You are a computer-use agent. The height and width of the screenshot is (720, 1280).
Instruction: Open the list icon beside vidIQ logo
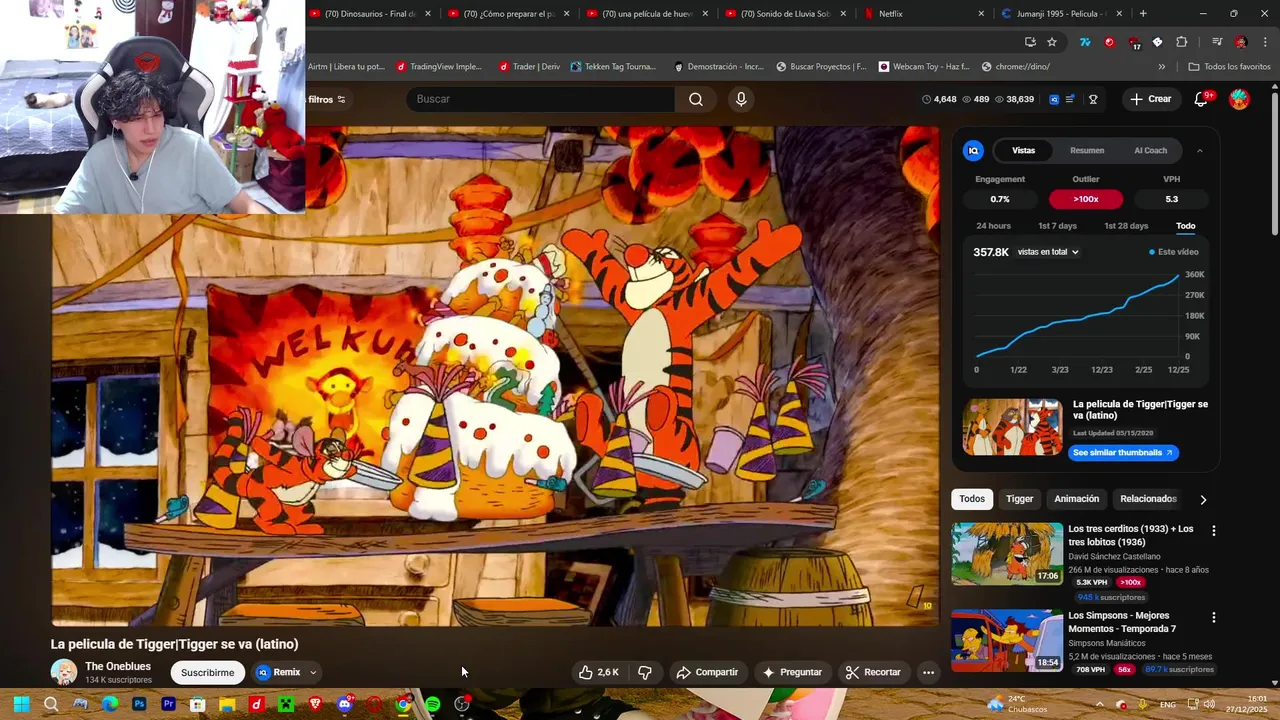coord(1070,99)
